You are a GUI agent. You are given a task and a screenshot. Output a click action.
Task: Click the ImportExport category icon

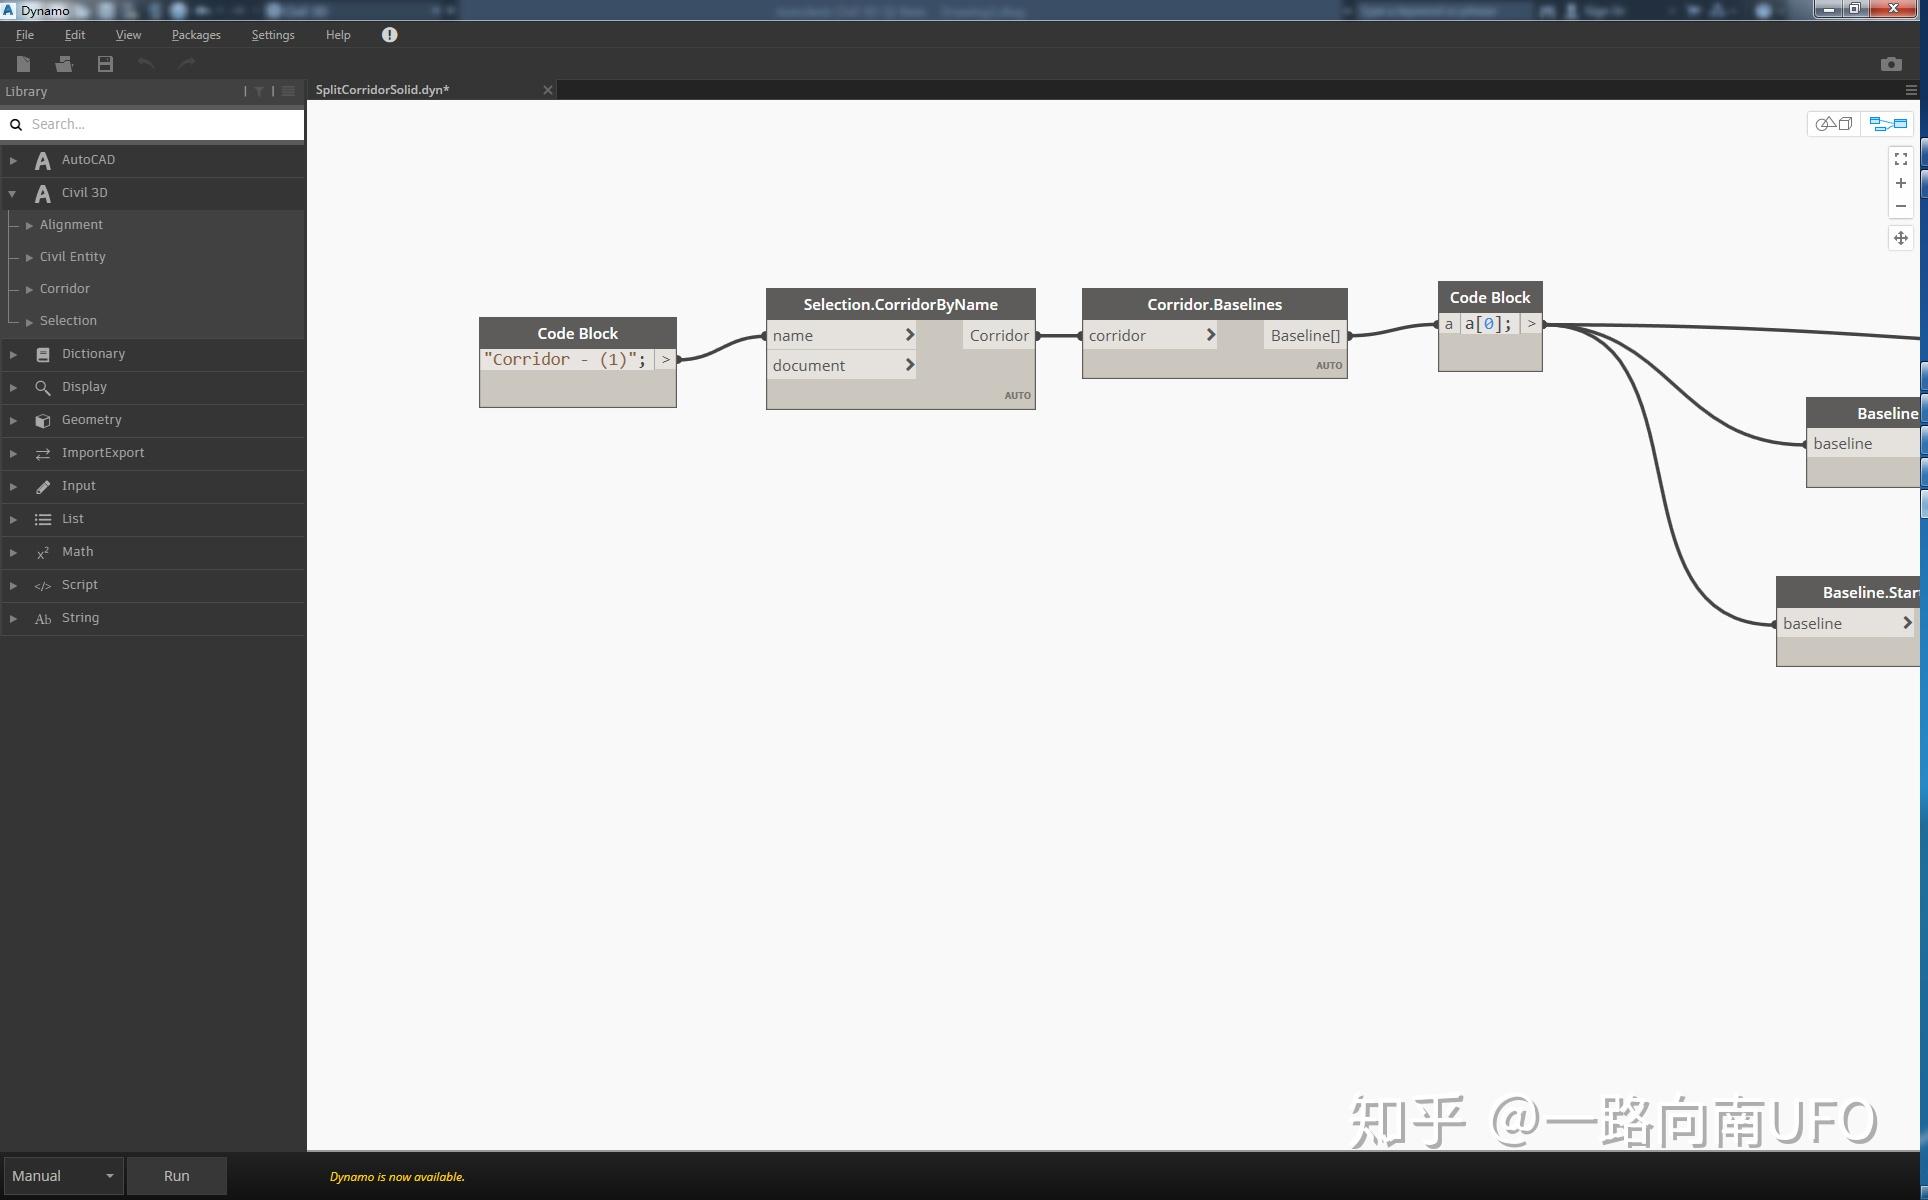pos(43,452)
